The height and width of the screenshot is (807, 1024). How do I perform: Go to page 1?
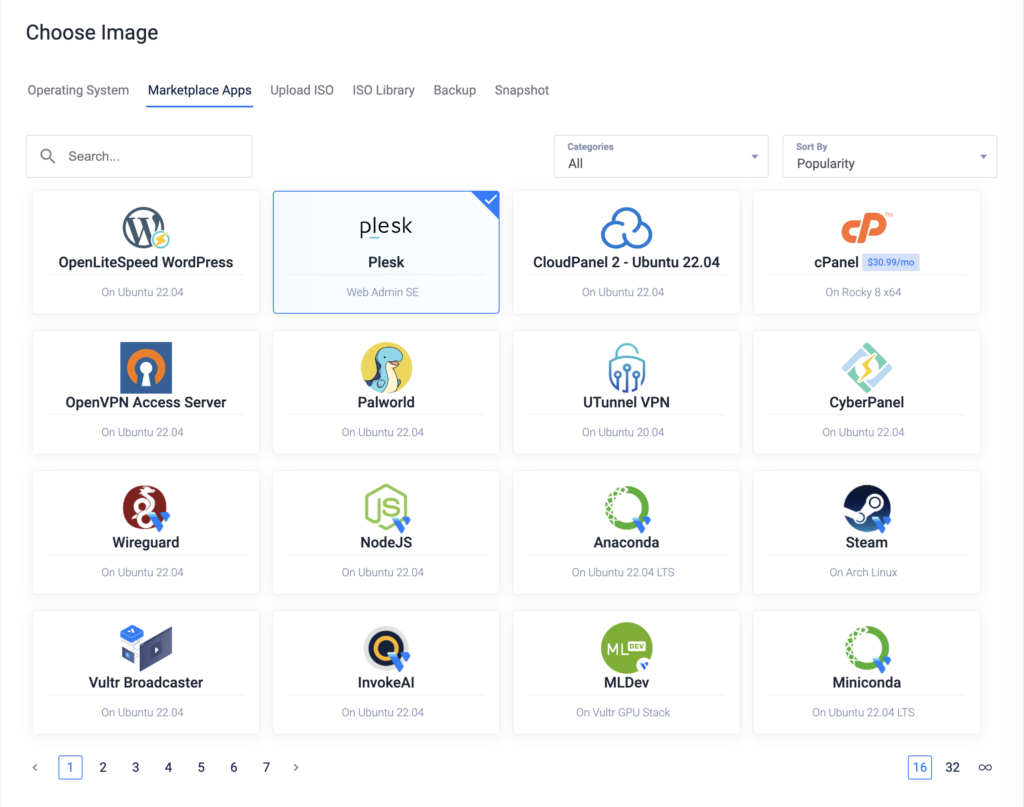coord(71,767)
